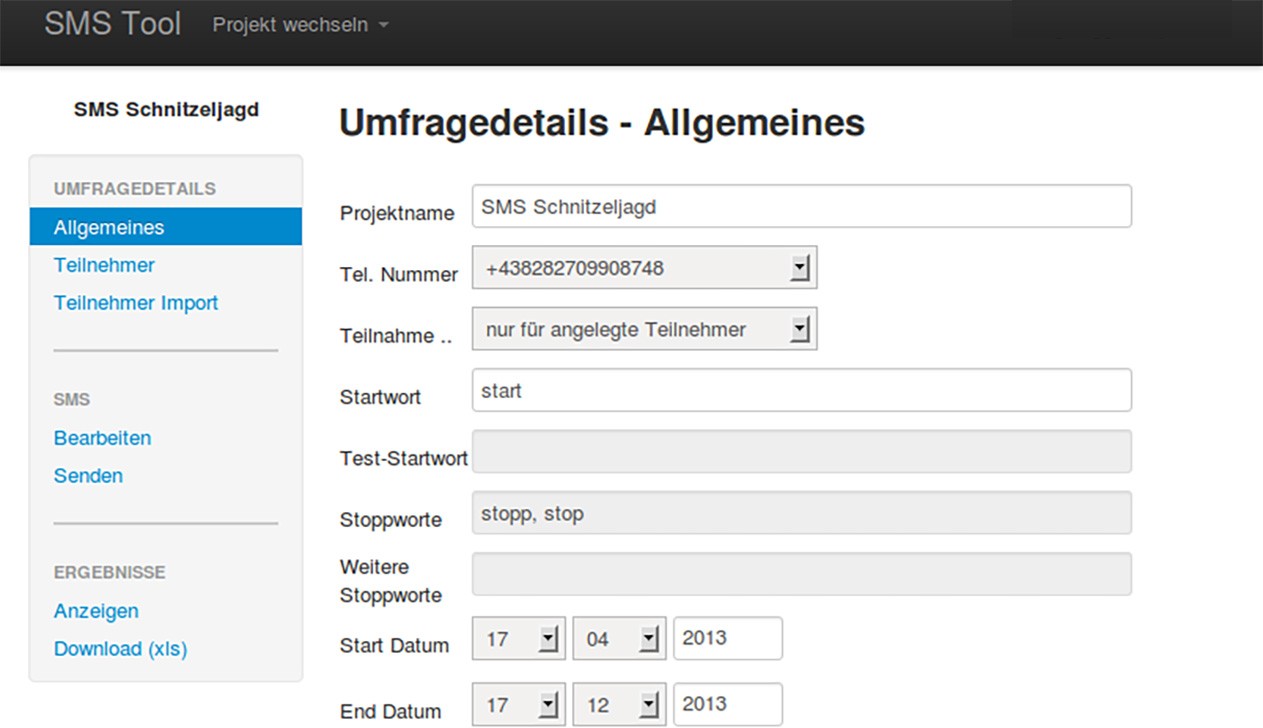Click the Weitere Stoppworte field
Screen dimensions: 1263x728
click(801, 574)
